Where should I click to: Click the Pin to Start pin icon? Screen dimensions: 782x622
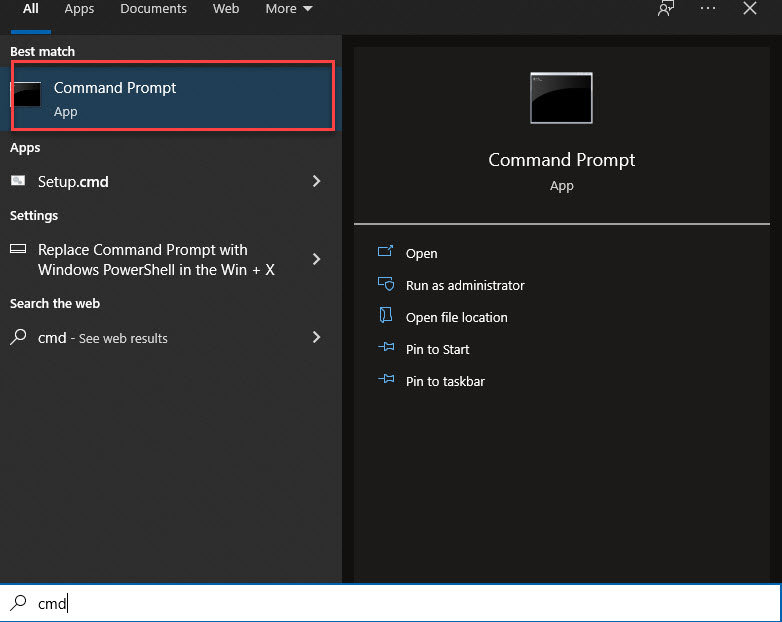click(386, 347)
